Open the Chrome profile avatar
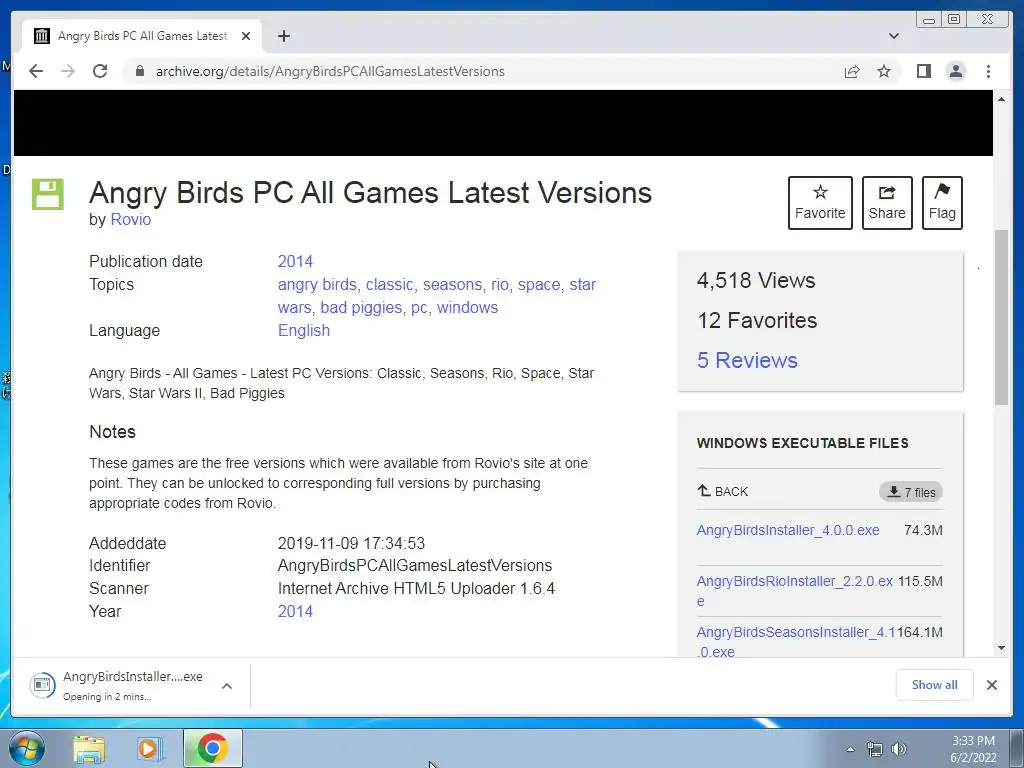Image resolution: width=1024 pixels, height=768 pixels. tap(955, 71)
